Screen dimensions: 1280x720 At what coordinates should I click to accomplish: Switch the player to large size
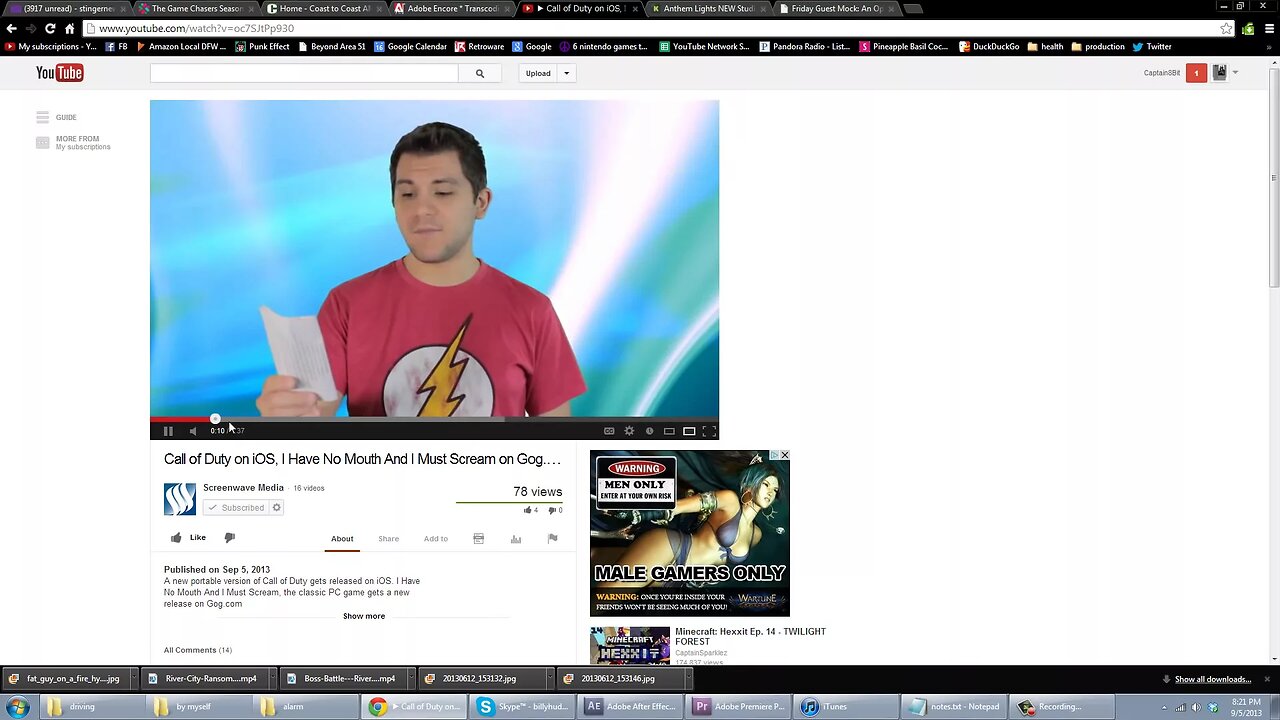pyautogui.click(x=689, y=431)
